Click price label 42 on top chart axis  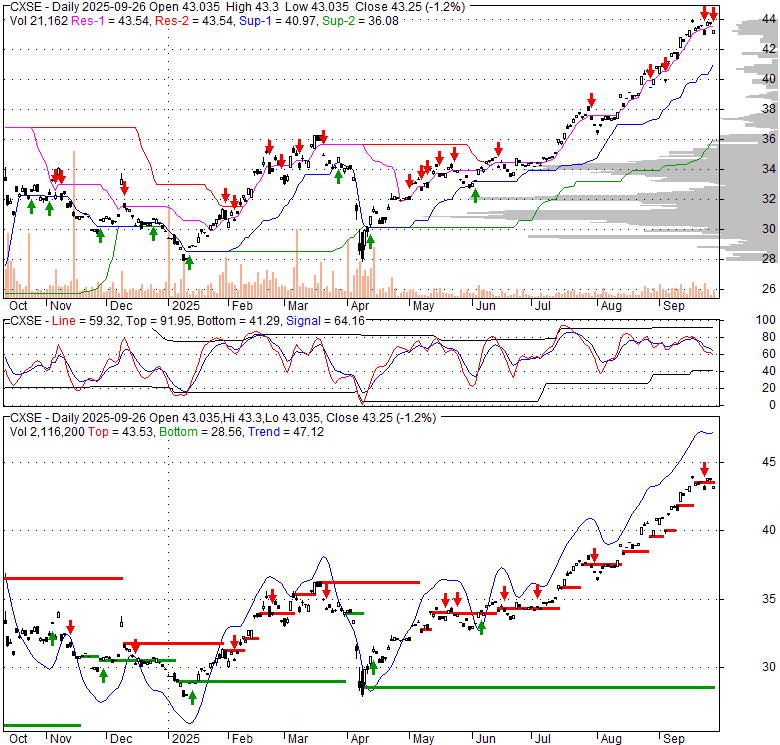click(x=769, y=49)
